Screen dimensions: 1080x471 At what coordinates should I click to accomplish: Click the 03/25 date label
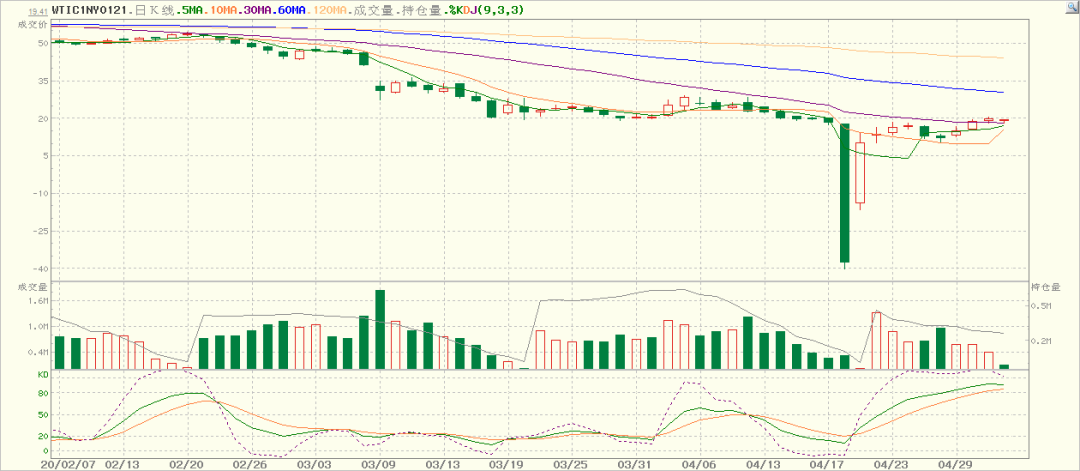coord(572,465)
